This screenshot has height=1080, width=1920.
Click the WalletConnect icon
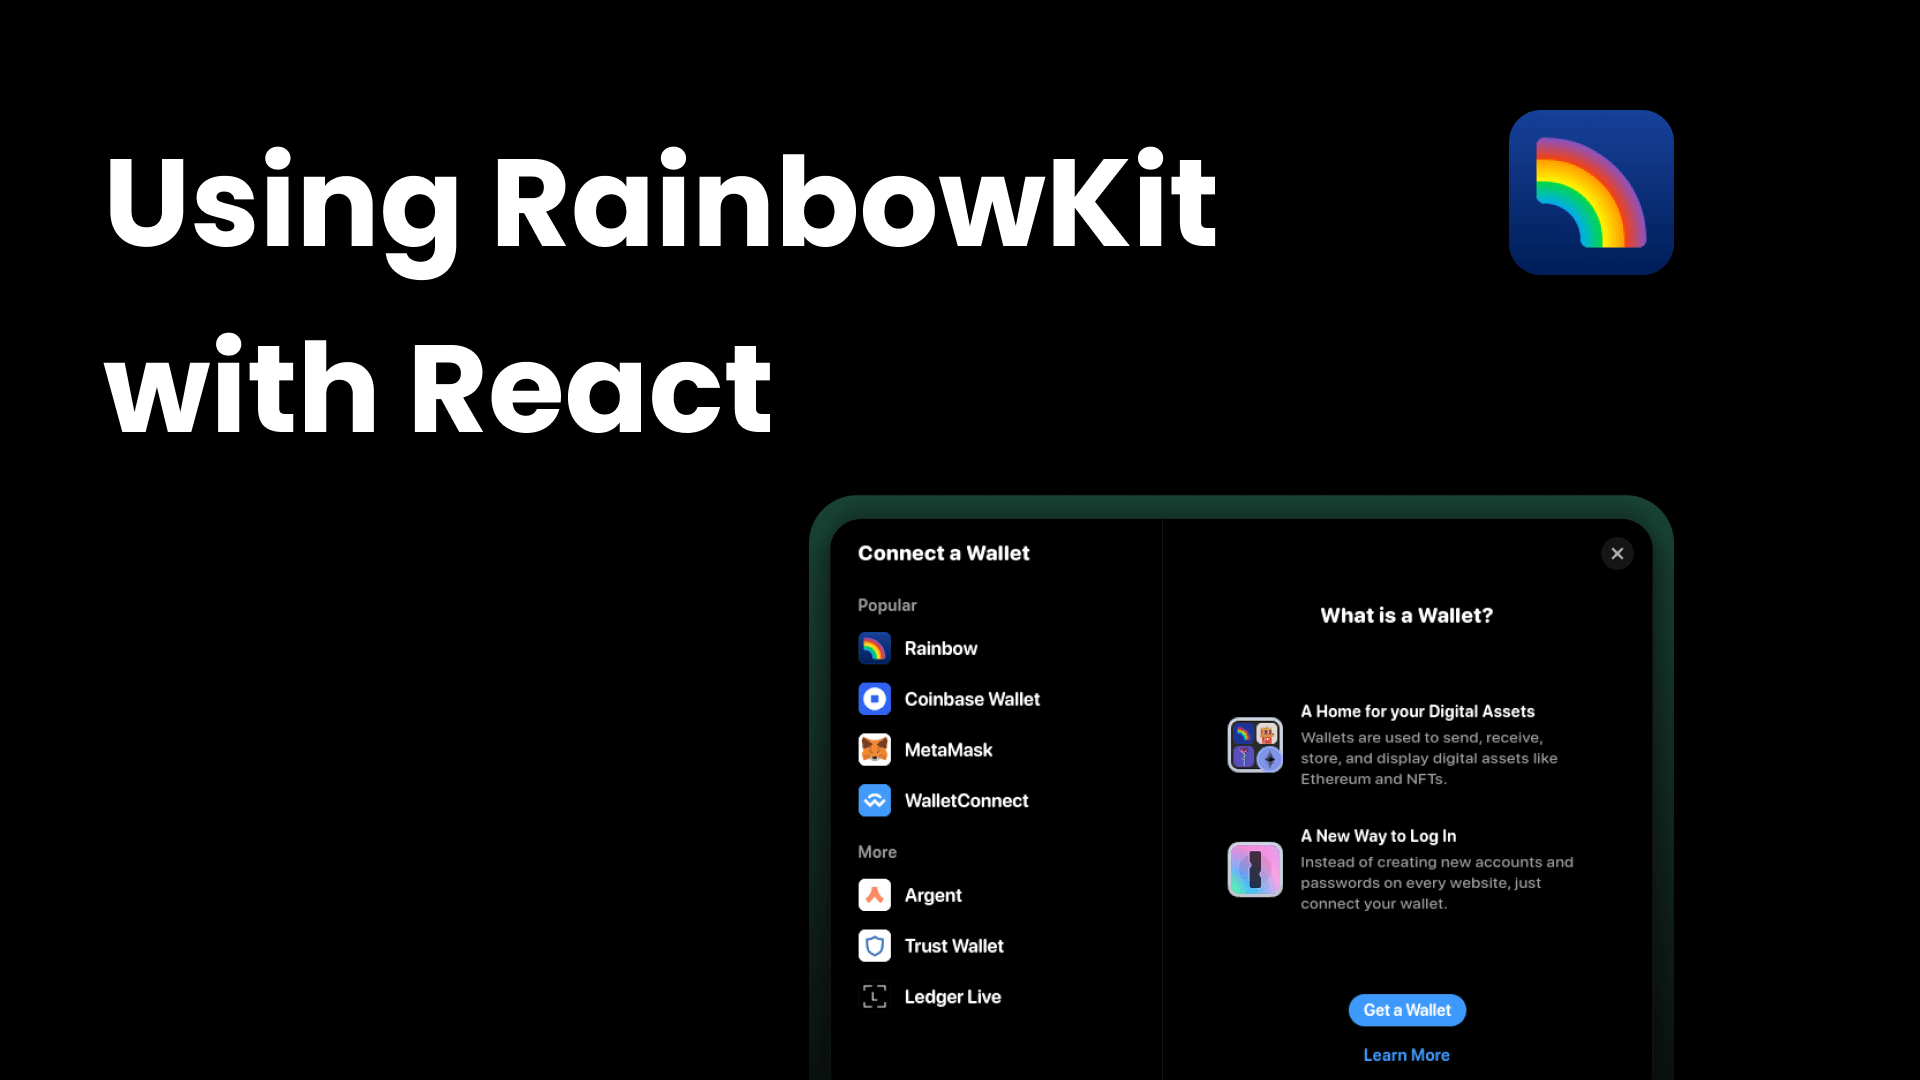(874, 801)
